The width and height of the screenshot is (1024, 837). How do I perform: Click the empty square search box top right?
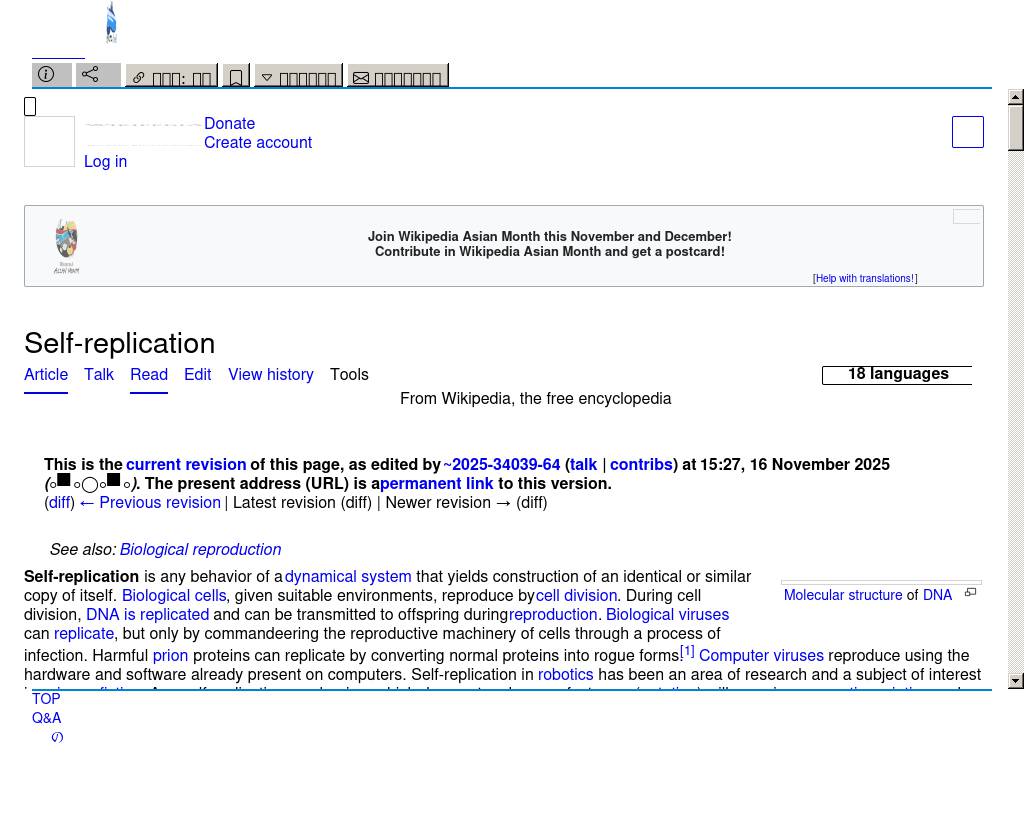[967, 132]
